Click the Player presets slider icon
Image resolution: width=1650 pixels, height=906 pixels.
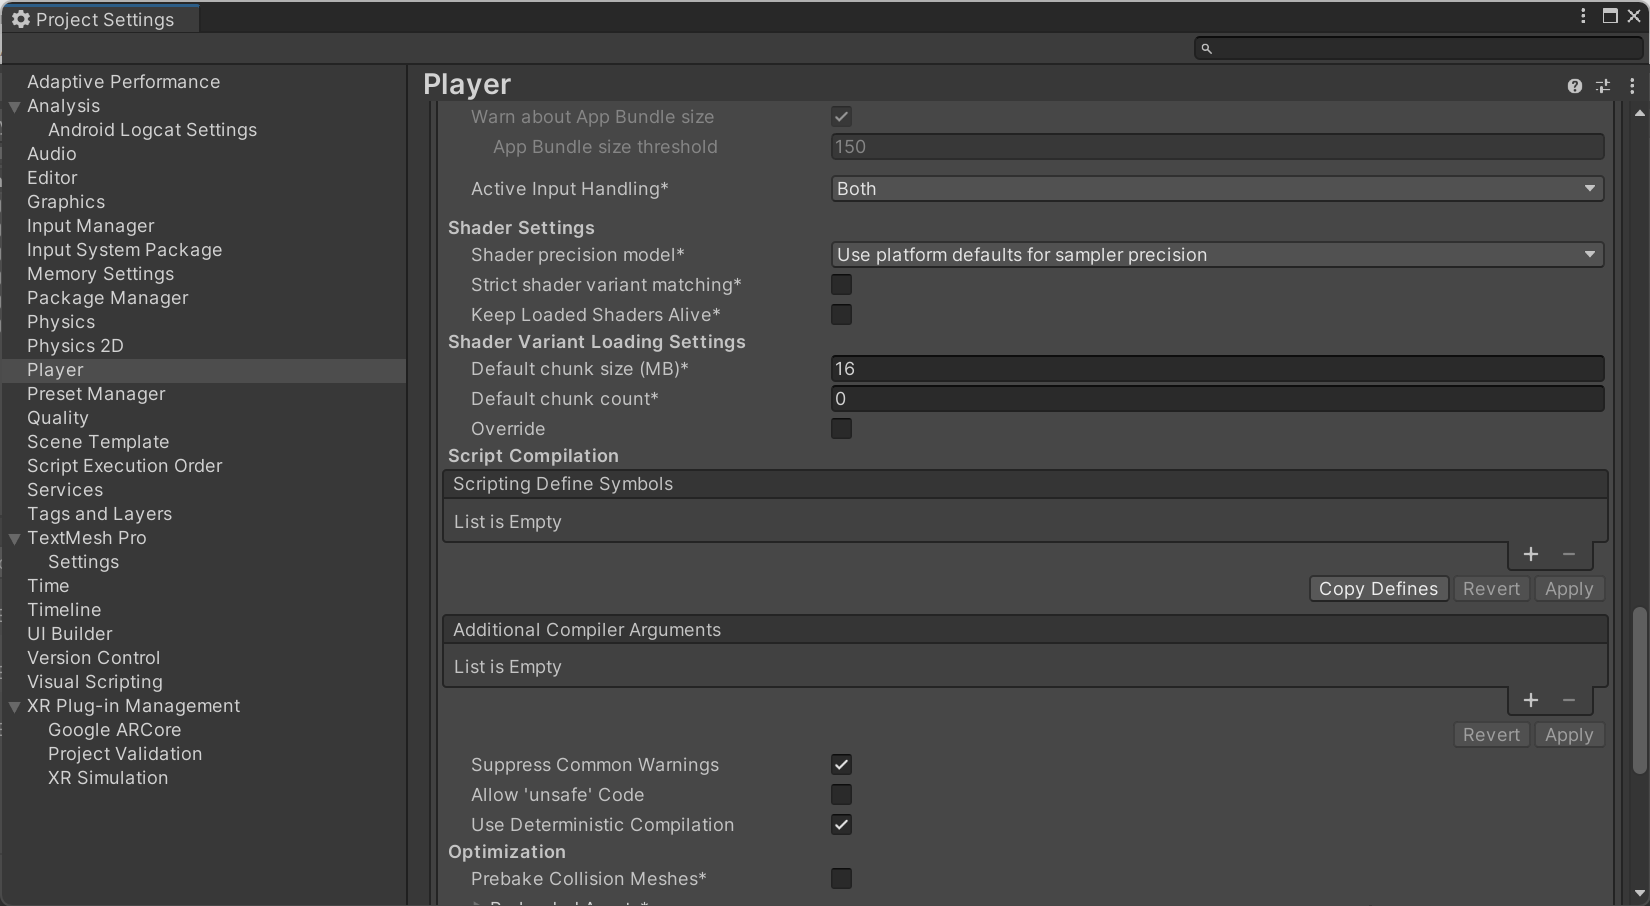click(1603, 86)
